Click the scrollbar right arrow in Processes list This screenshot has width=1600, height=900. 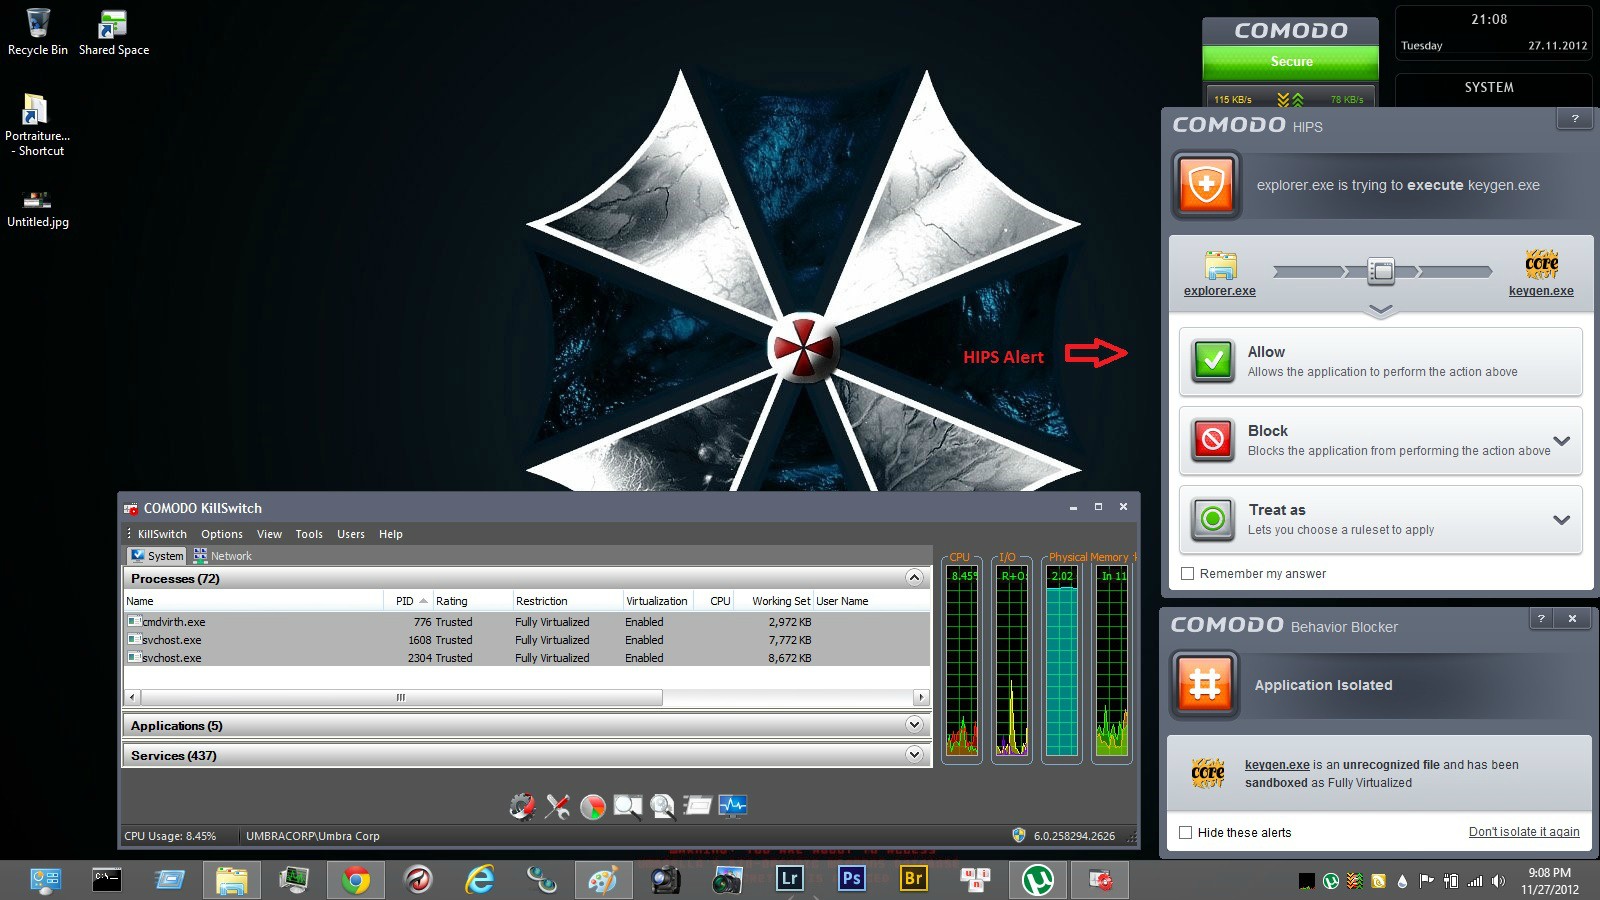tap(922, 697)
